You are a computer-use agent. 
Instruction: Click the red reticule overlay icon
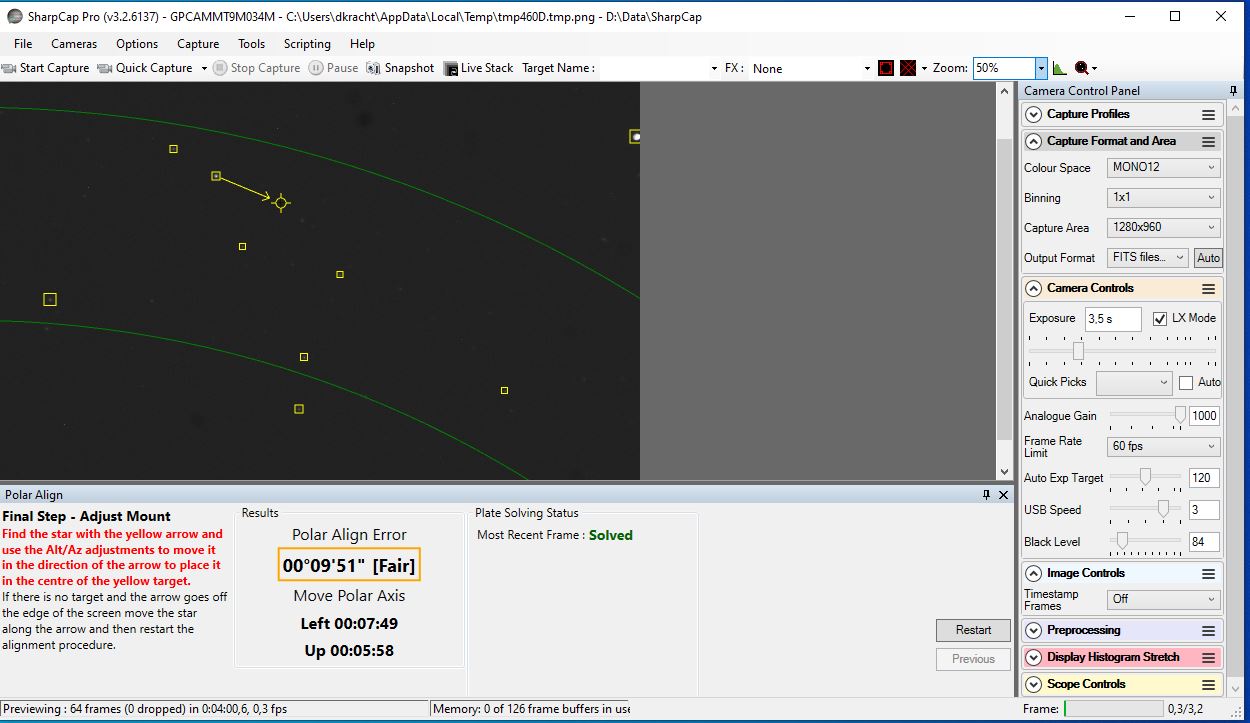(885, 68)
